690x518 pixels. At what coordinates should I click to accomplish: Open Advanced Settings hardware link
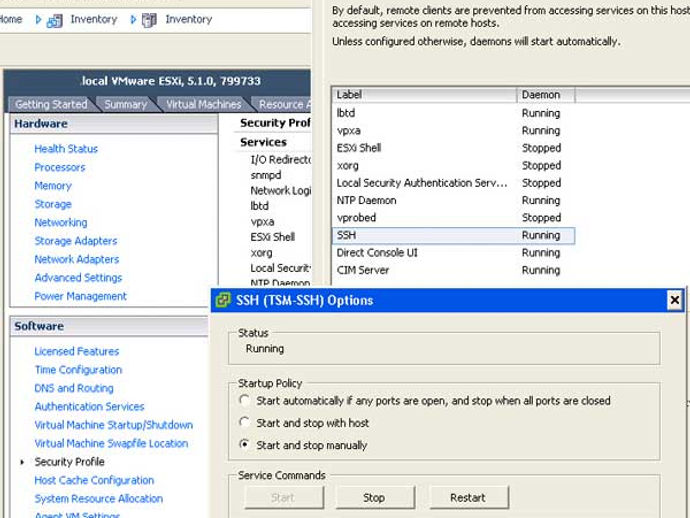point(78,278)
